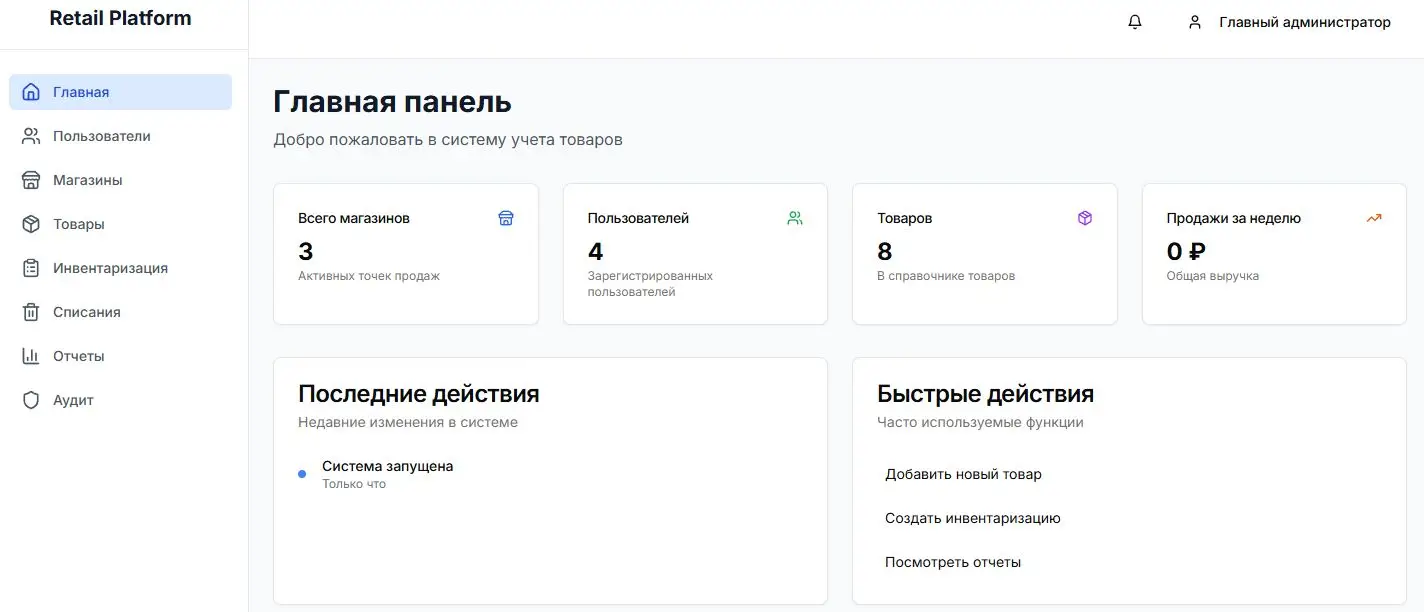
Task: Click Посмотреть отчеты in Быстрые действия
Action: (x=953, y=562)
